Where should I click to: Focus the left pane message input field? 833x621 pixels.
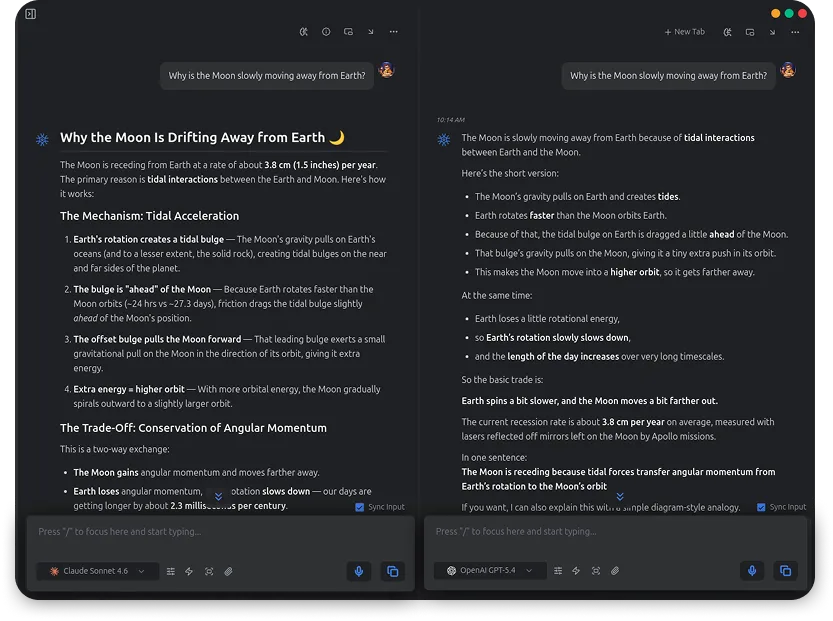220,532
